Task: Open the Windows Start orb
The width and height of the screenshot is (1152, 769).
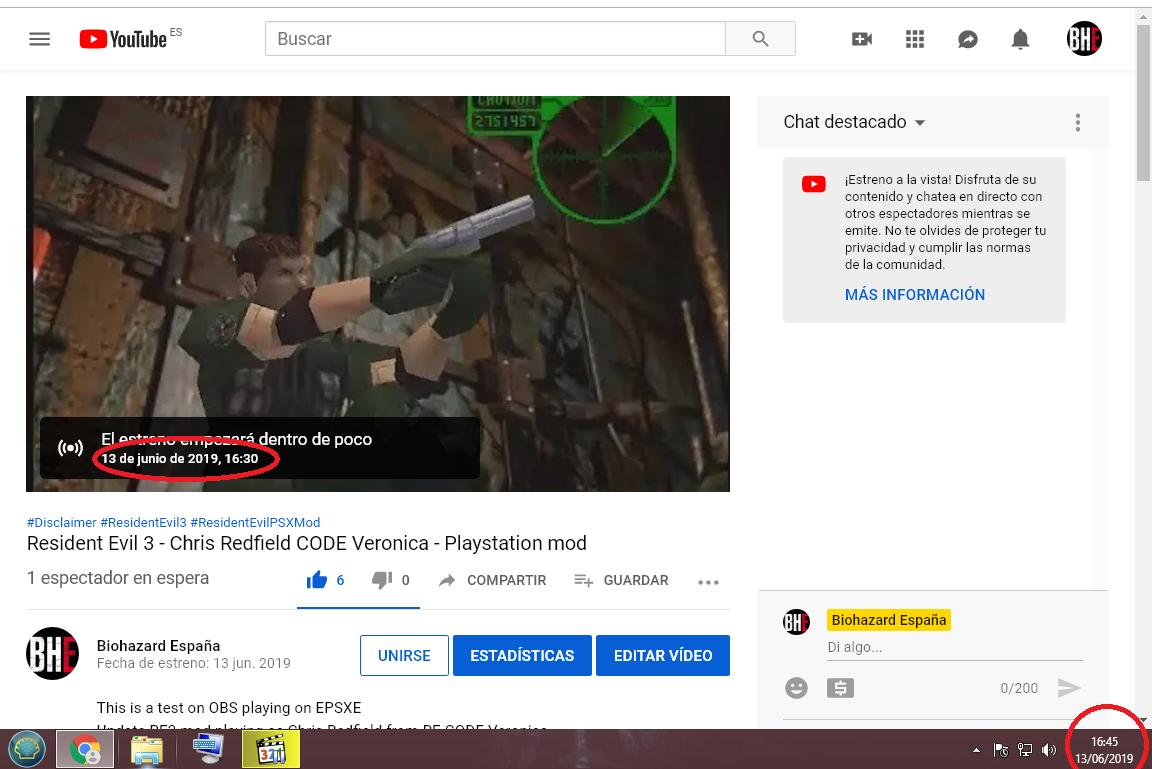Action: pos(27,750)
